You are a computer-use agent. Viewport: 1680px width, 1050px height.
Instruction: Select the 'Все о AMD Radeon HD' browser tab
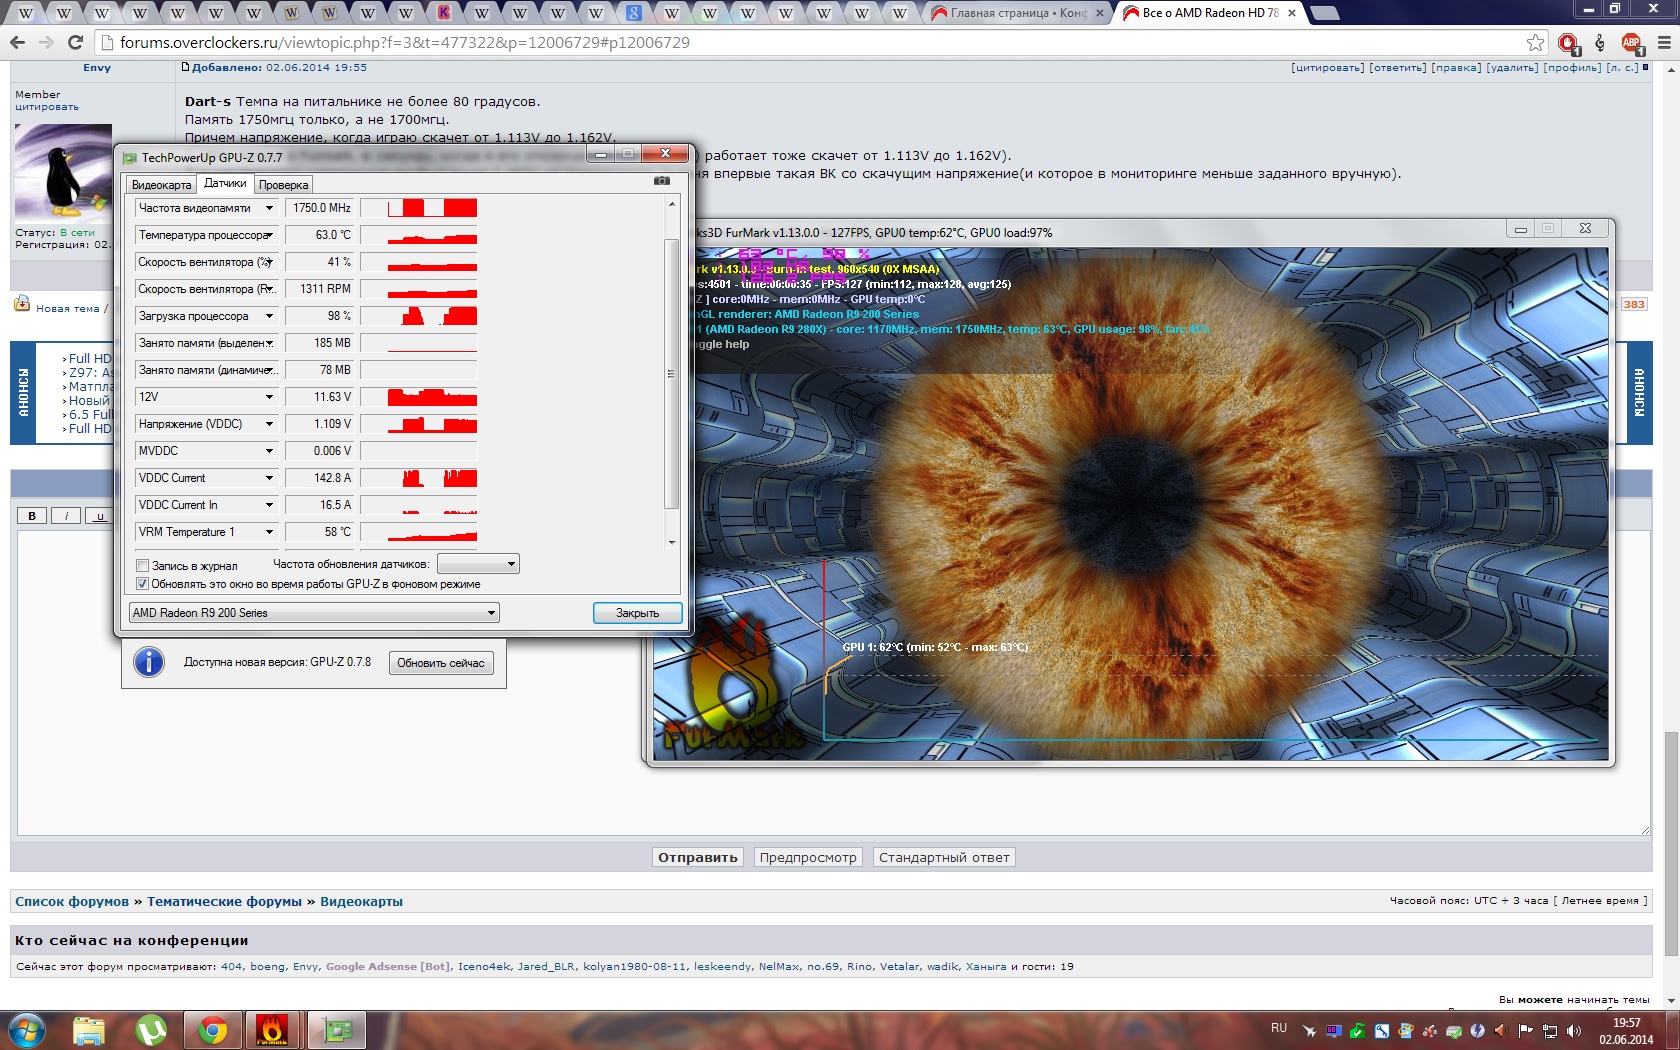coord(1210,13)
